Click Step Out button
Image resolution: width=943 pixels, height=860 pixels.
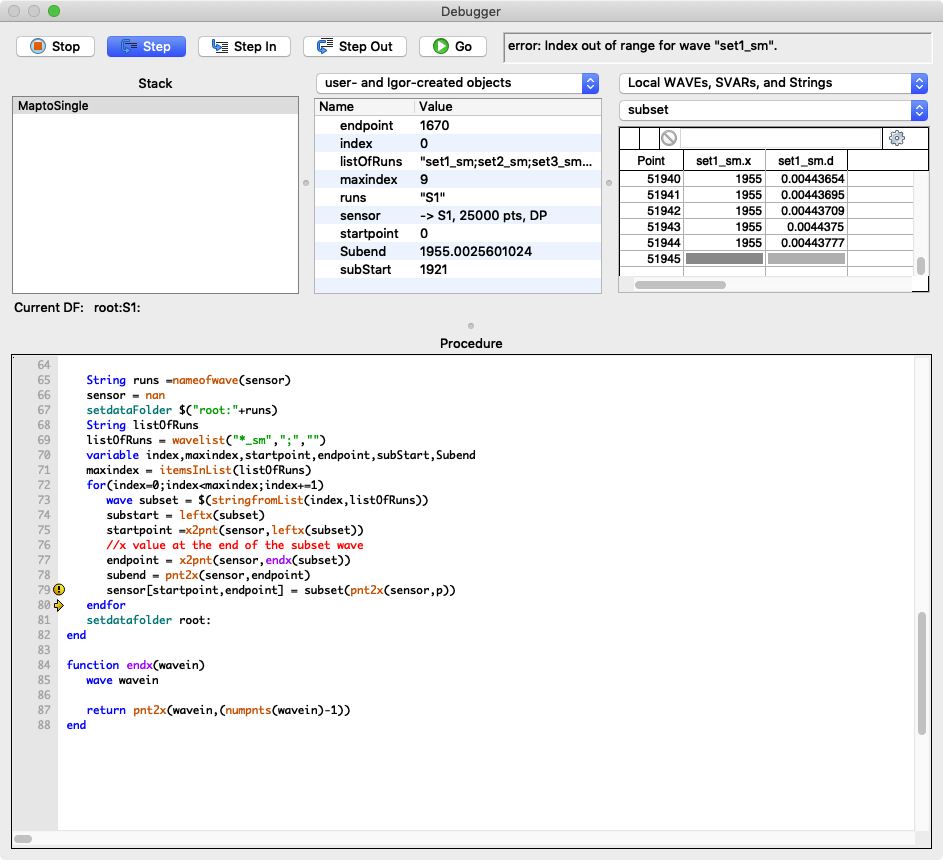tap(355, 46)
